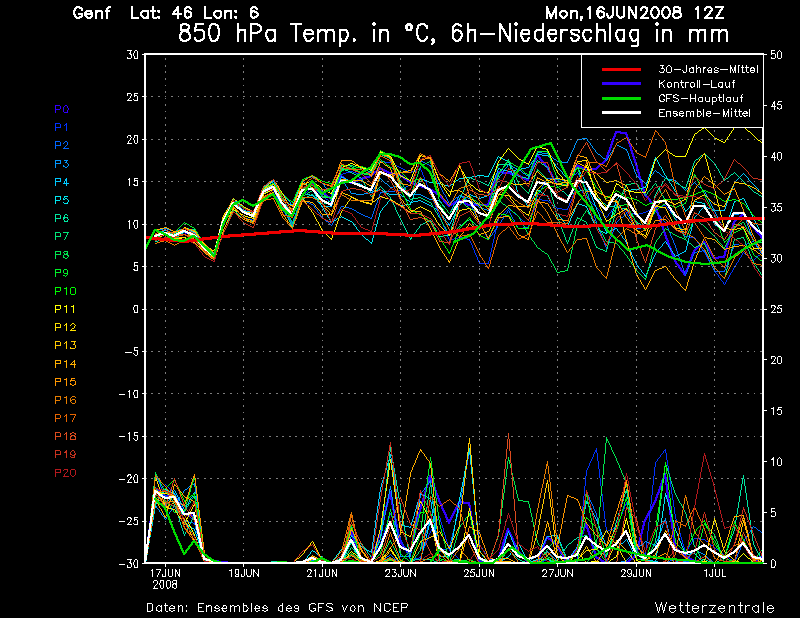Click the Wetterzentrale credit text
The width and height of the screenshot is (800, 618).
pos(714,607)
